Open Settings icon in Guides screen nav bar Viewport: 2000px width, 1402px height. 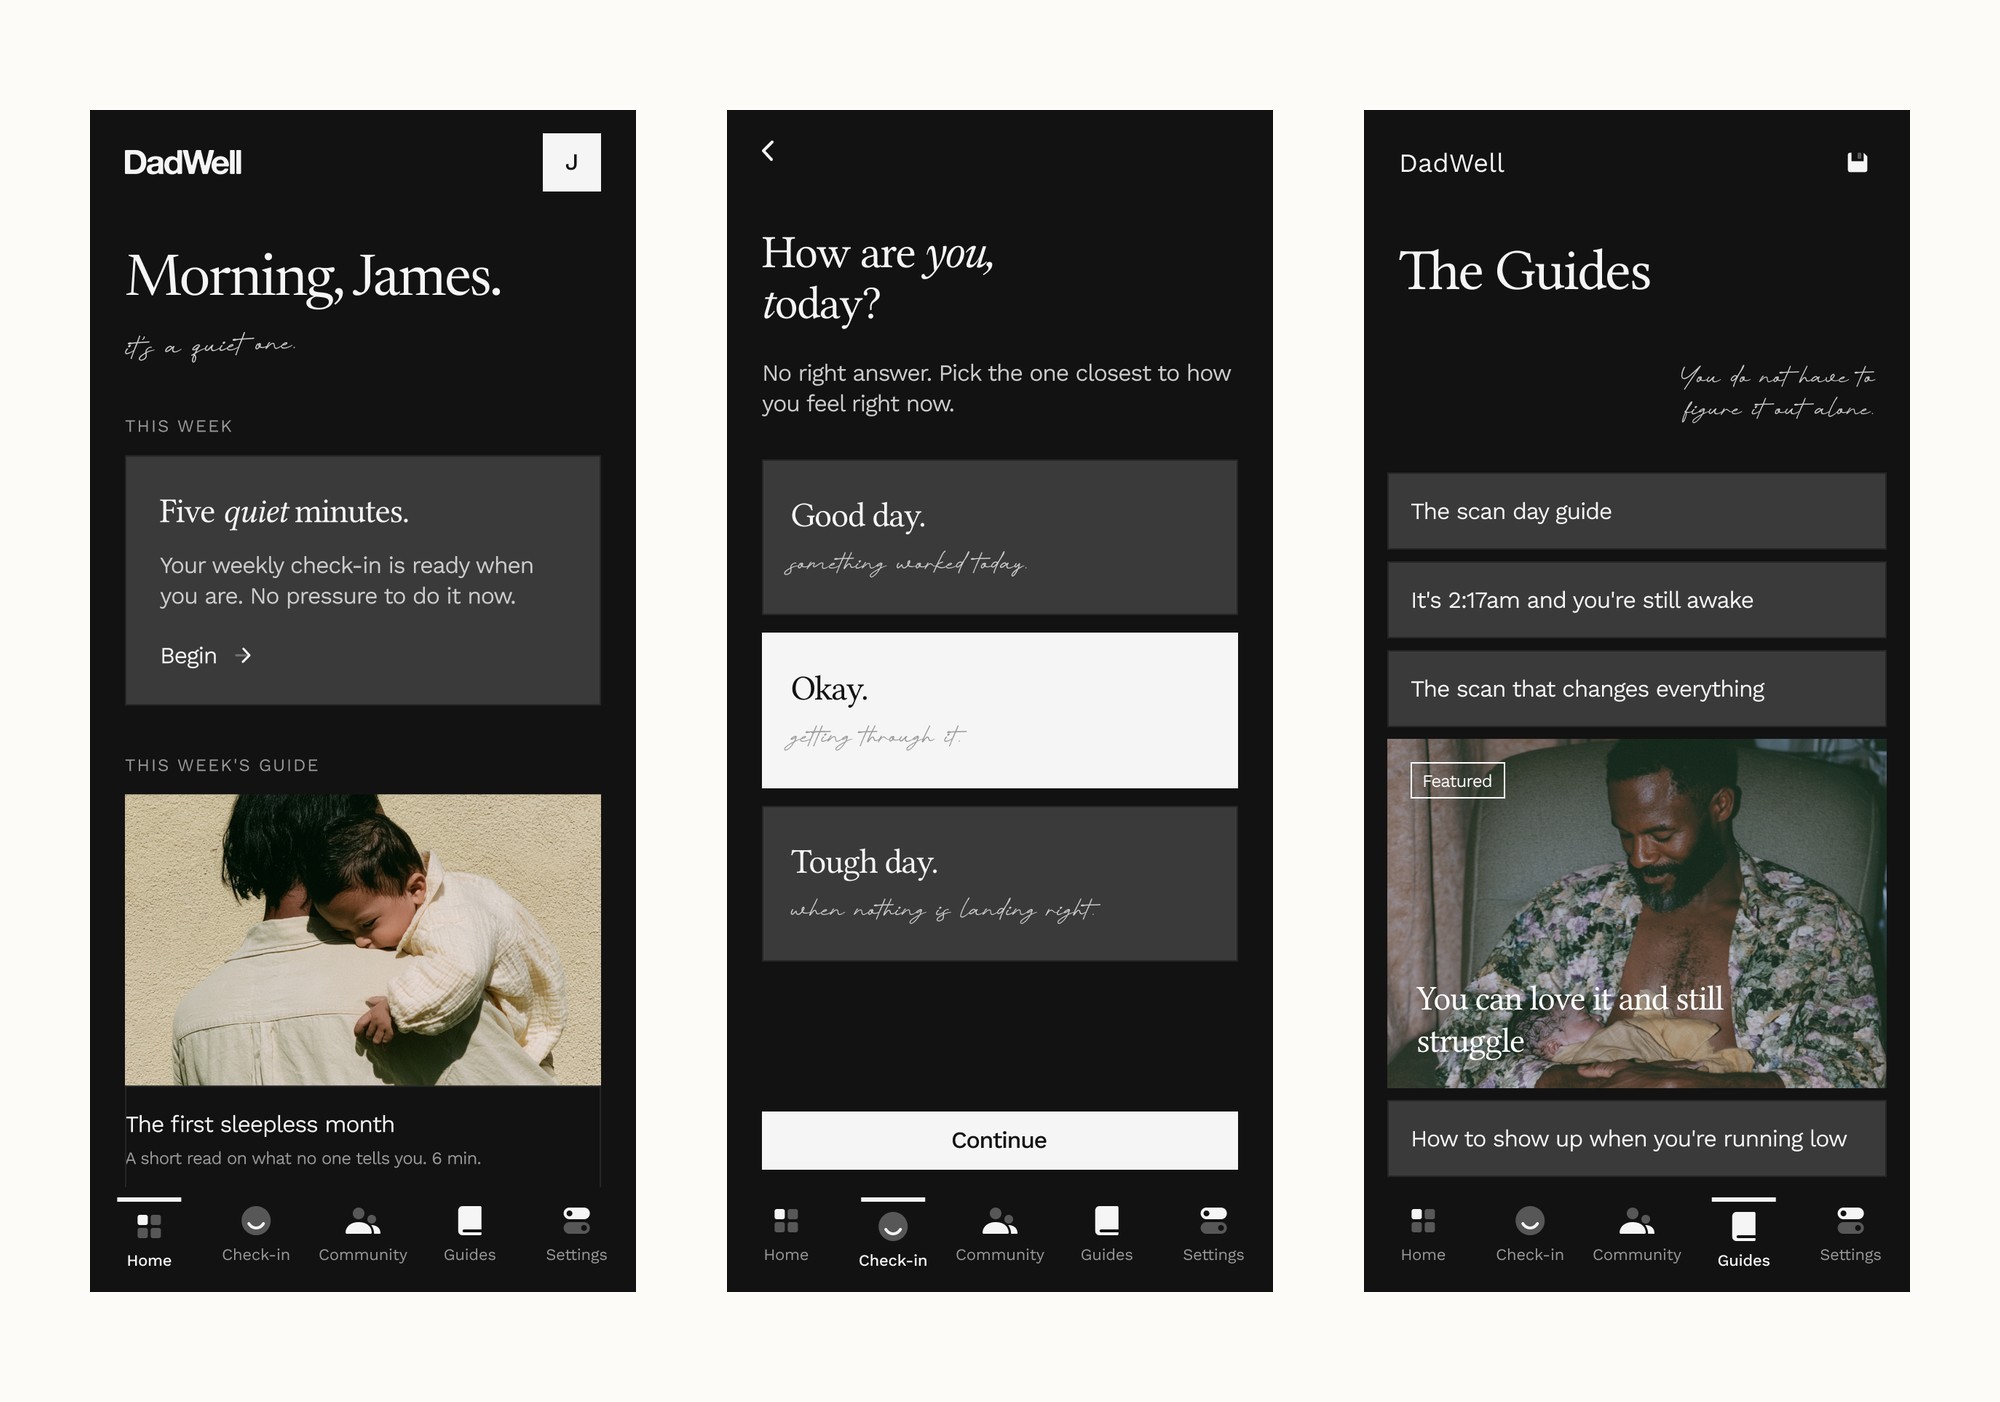(1851, 1220)
